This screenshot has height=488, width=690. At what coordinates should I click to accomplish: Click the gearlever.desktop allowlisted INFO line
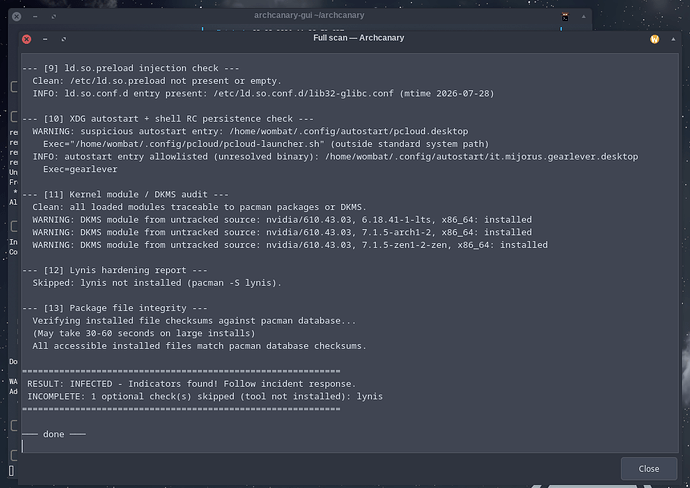coord(335,157)
